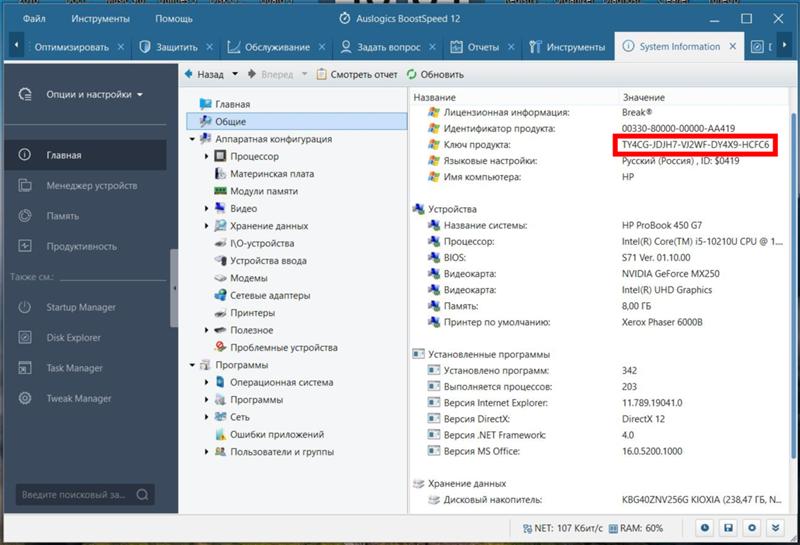Collapse the Программы top-level node
The width and height of the screenshot is (800, 545).
point(192,365)
